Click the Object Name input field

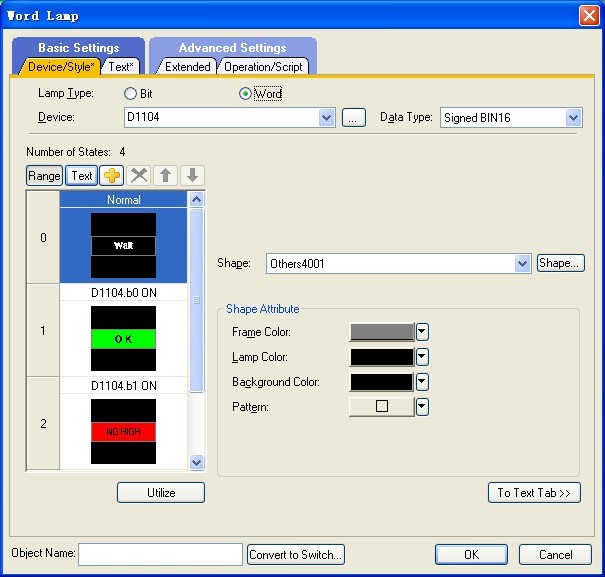160,554
